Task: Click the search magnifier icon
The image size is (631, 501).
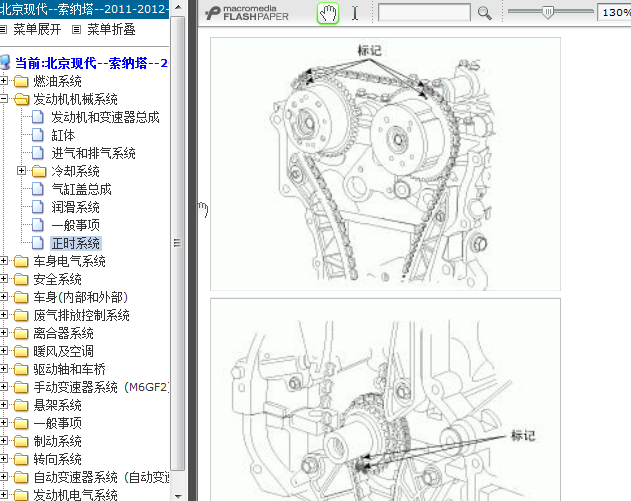Action: coord(485,13)
